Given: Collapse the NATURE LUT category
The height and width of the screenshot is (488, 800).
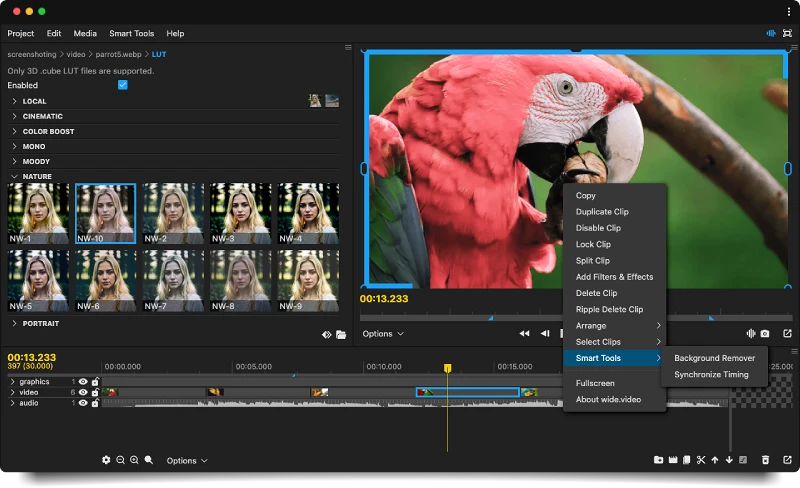Looking at the screenshot, I should point(14,176).
